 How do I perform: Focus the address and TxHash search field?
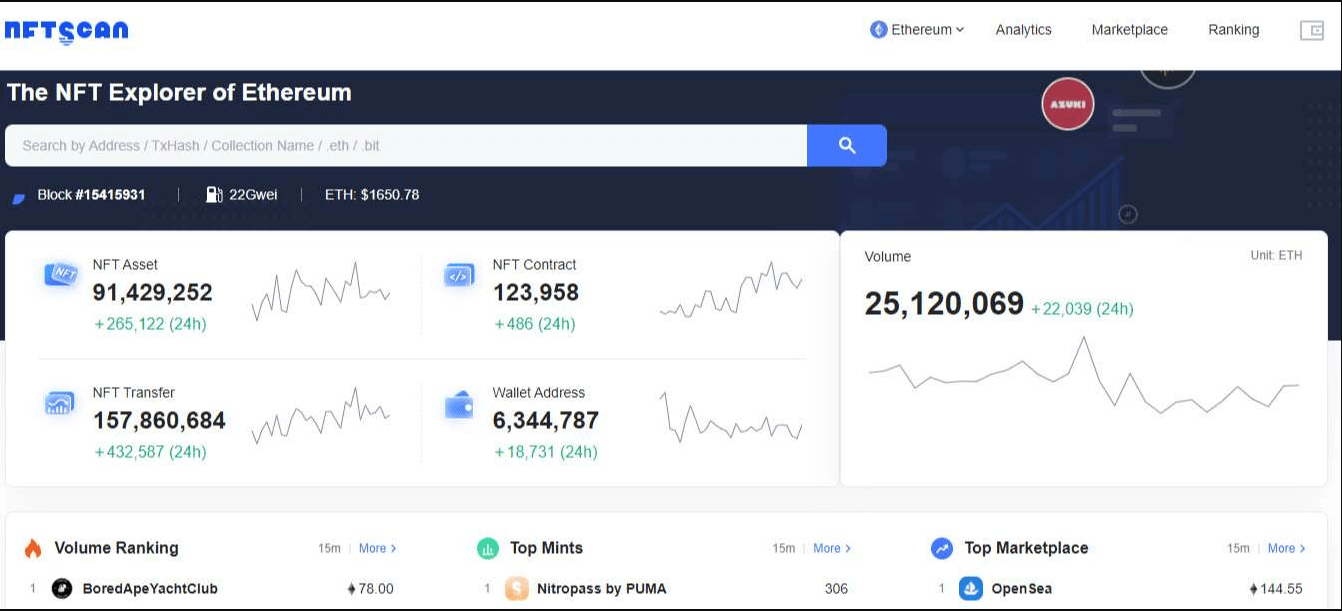pyautogui.click(x=406, y=145)
